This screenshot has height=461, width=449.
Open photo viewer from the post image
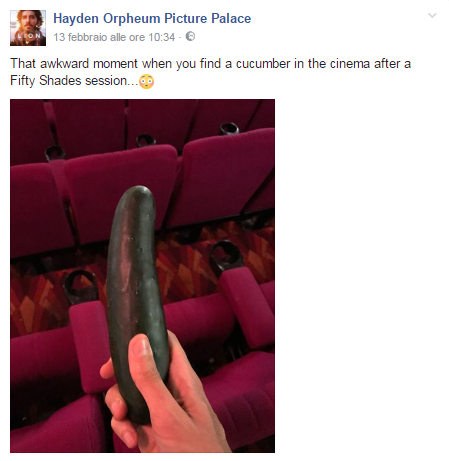point(142,276)
